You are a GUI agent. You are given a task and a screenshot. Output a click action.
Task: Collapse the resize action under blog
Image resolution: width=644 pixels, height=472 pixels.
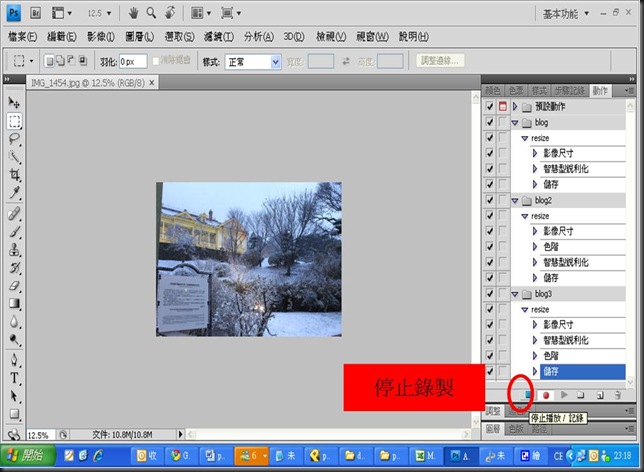click(x=524, y=138)
